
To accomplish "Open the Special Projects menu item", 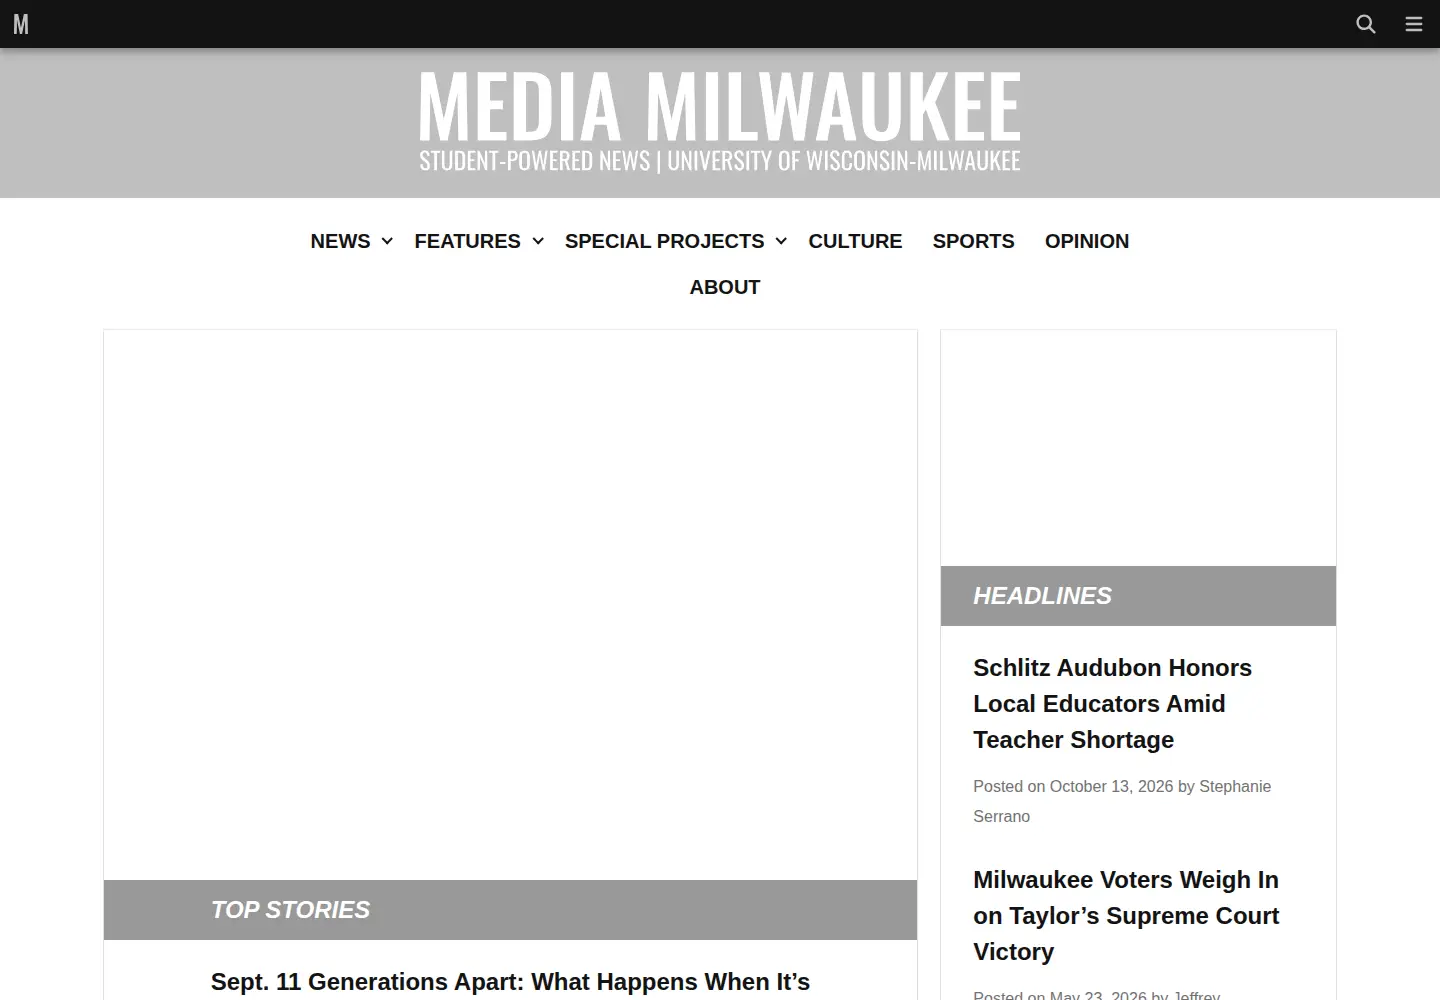I will tap(664, 241).
